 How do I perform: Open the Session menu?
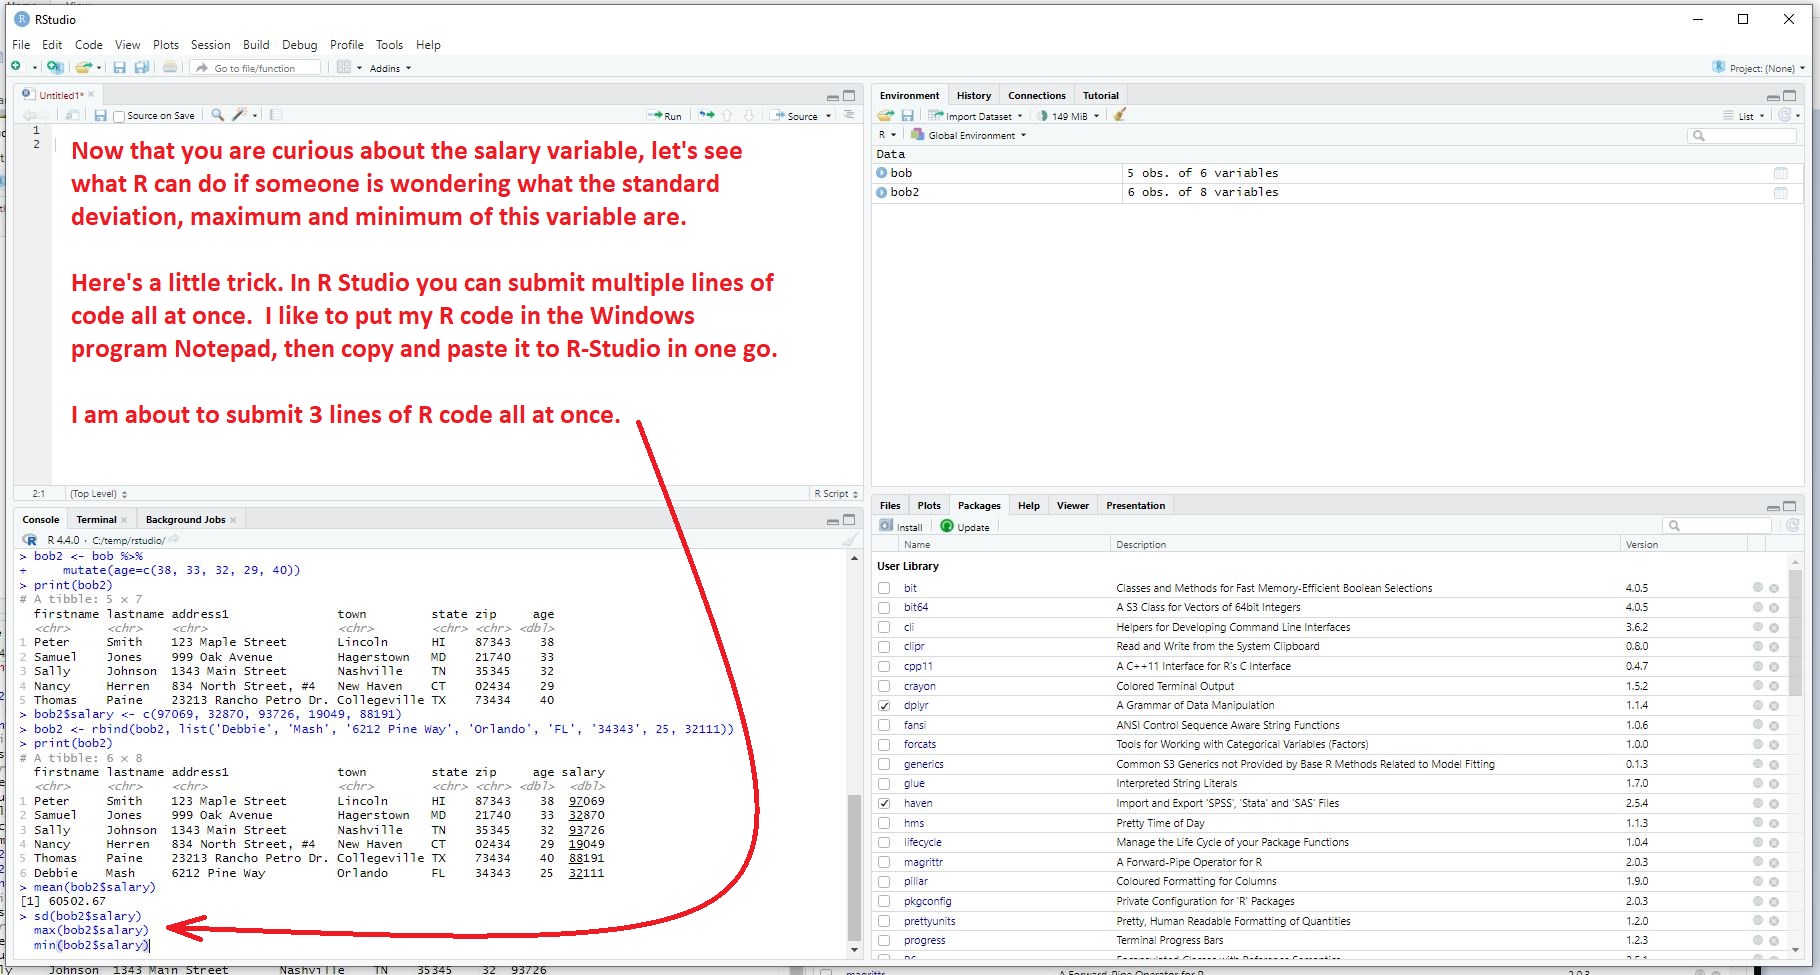pos(210,45)
